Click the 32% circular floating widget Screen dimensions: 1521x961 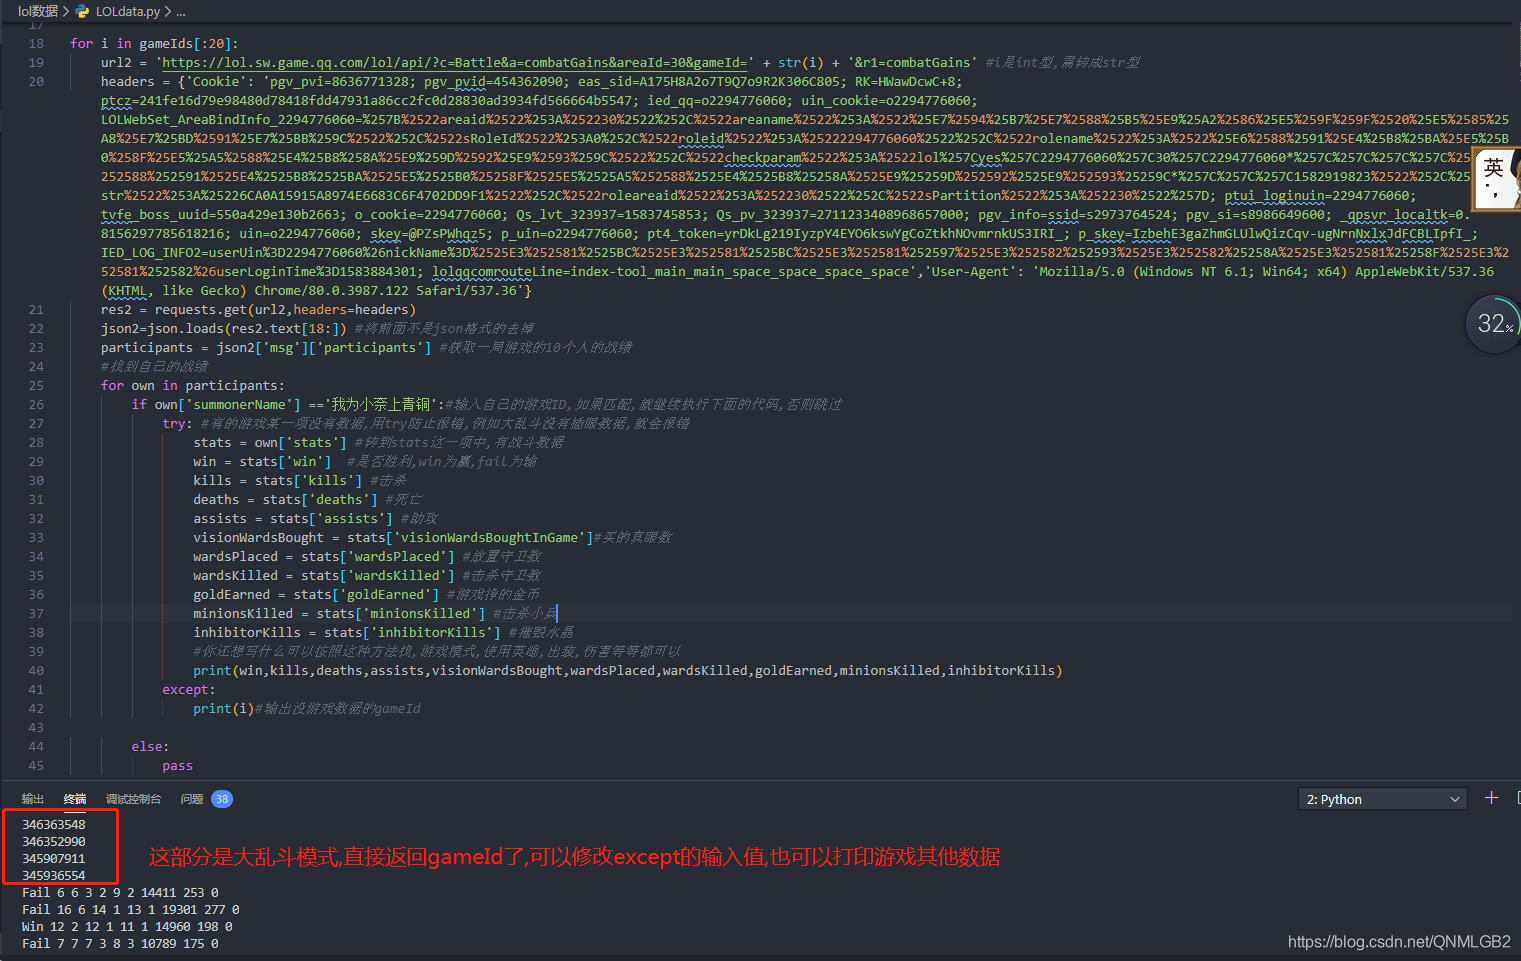tap(1494, 323)
